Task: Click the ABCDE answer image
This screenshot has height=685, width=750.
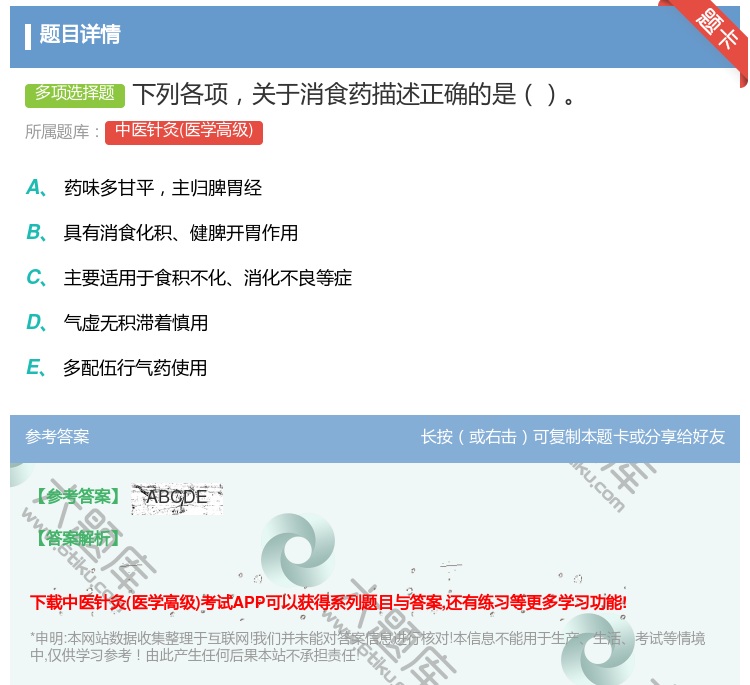Action: [x=177, y=498]
